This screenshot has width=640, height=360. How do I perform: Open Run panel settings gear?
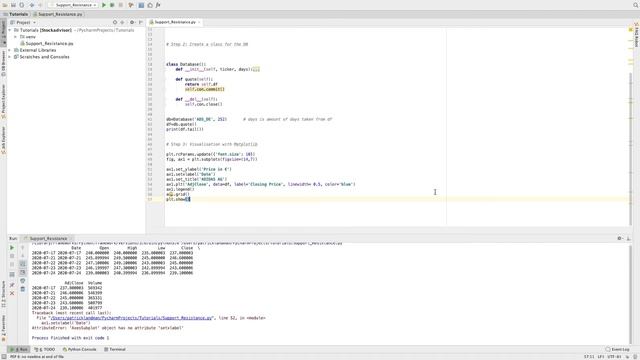620,238
